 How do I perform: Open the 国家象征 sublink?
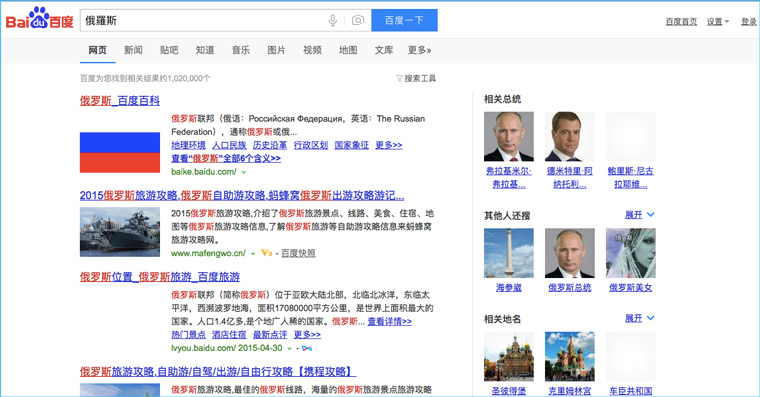click(351, 145)
